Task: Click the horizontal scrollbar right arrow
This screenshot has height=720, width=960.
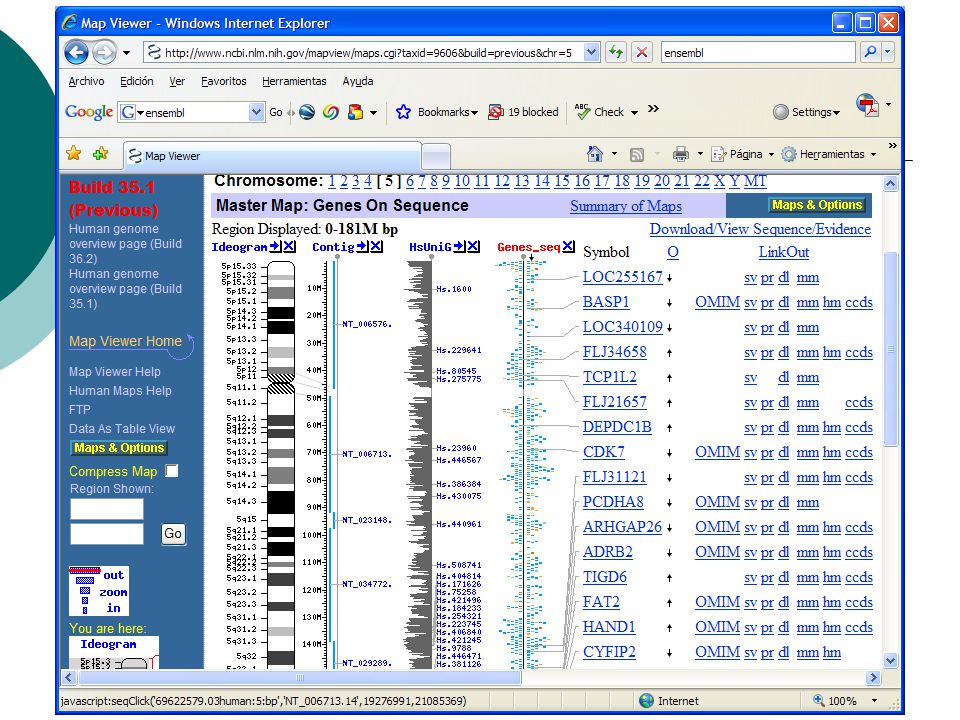Action: pos(873,677)
